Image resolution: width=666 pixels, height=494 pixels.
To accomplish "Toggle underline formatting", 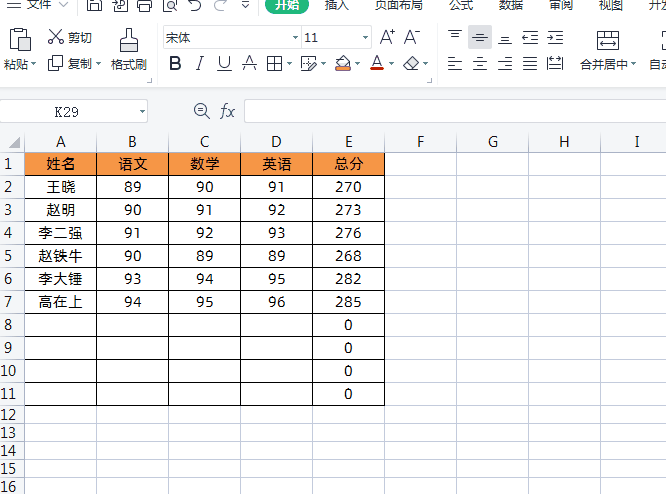I will coord(224,64).
